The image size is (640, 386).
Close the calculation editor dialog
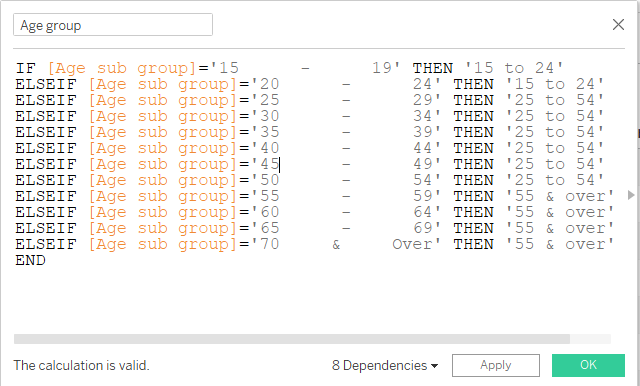[618, 24]
